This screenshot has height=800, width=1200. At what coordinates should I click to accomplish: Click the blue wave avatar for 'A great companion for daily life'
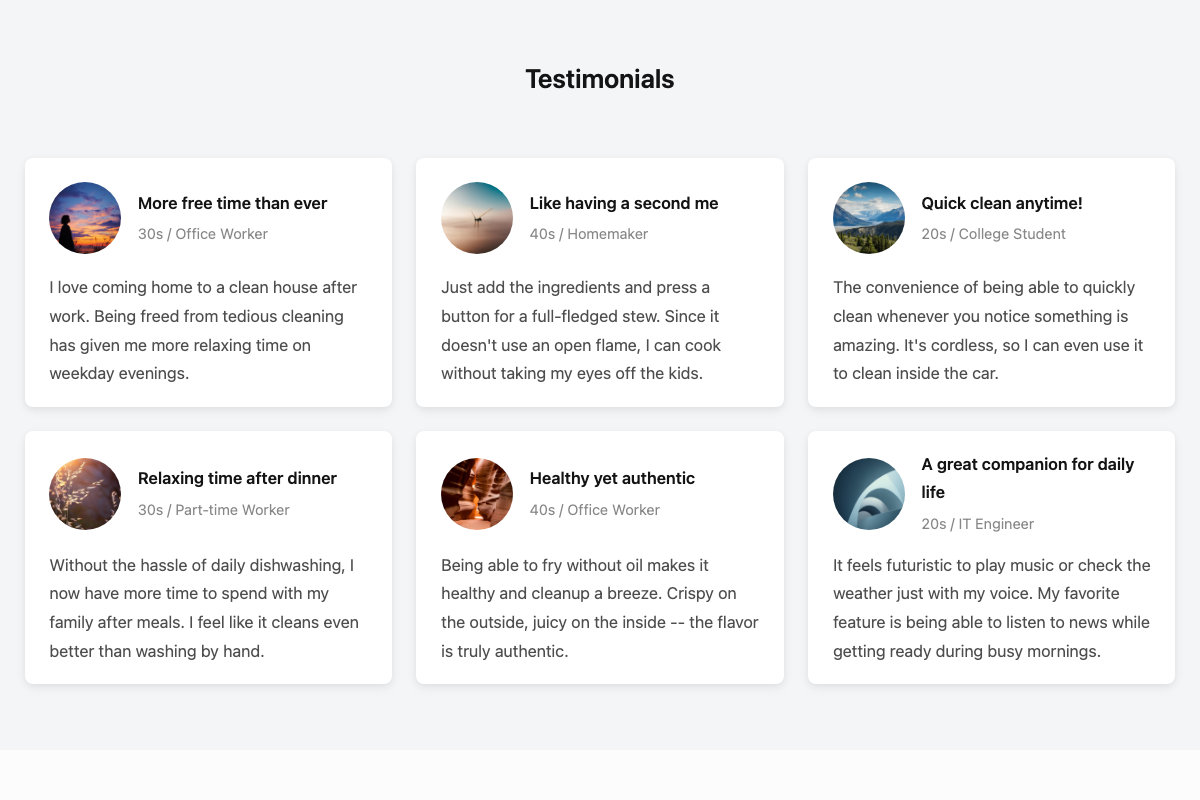click(x=869, y=493)
